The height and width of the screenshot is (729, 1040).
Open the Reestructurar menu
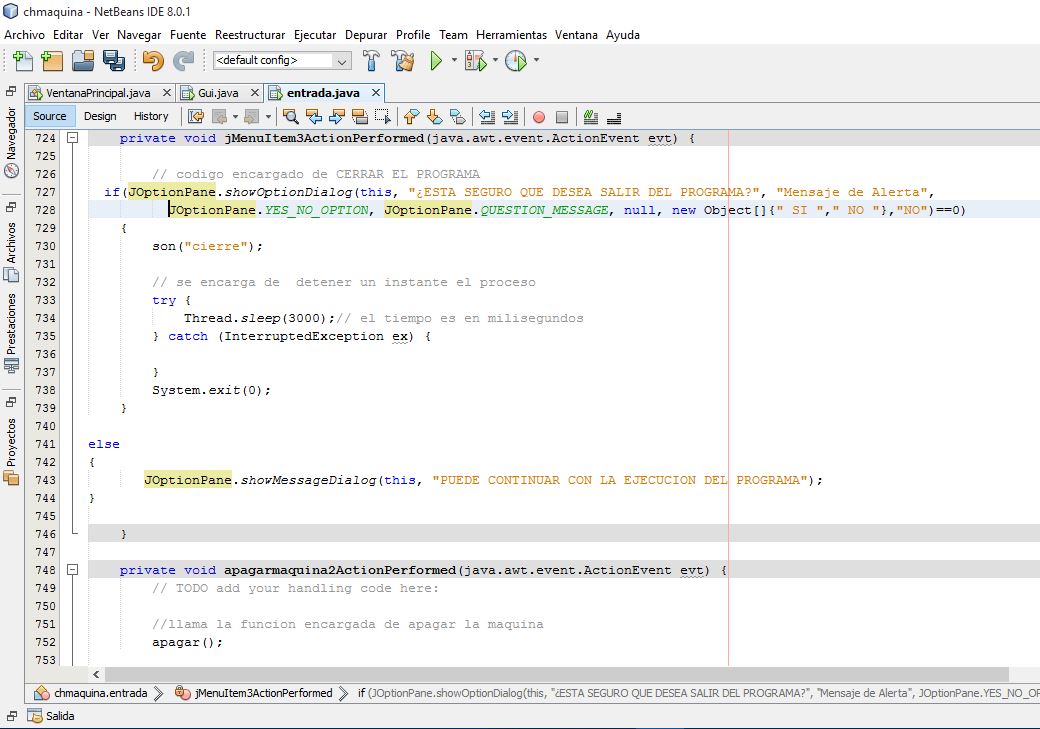[250, 34]
